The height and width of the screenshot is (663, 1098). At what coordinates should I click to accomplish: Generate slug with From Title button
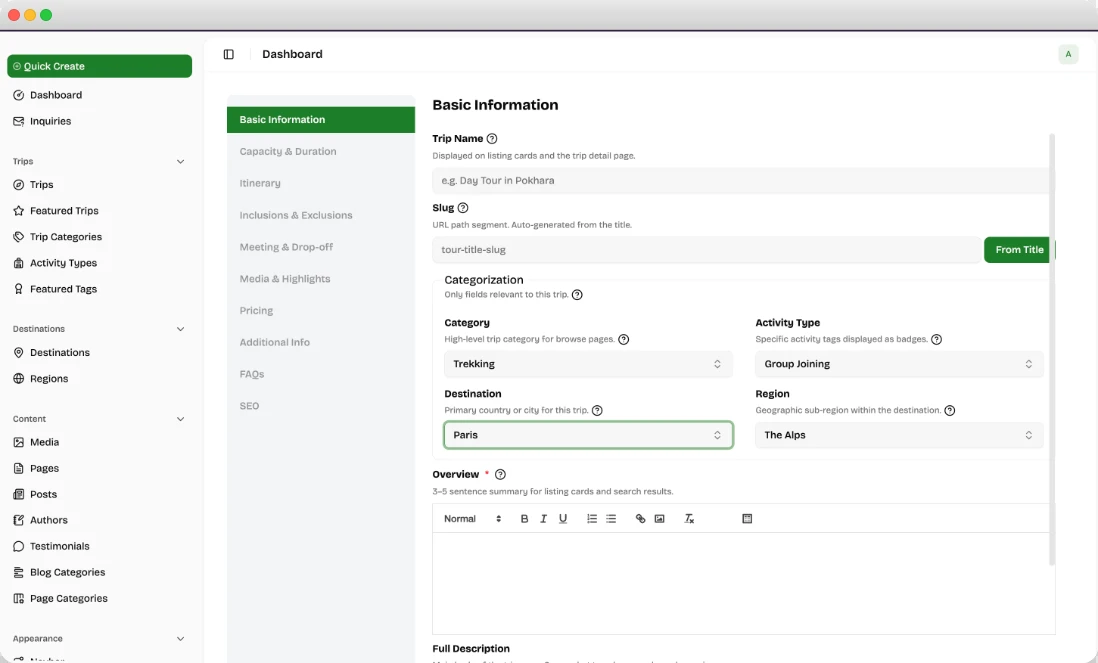pyautogui.click(x=1019, y=250)
